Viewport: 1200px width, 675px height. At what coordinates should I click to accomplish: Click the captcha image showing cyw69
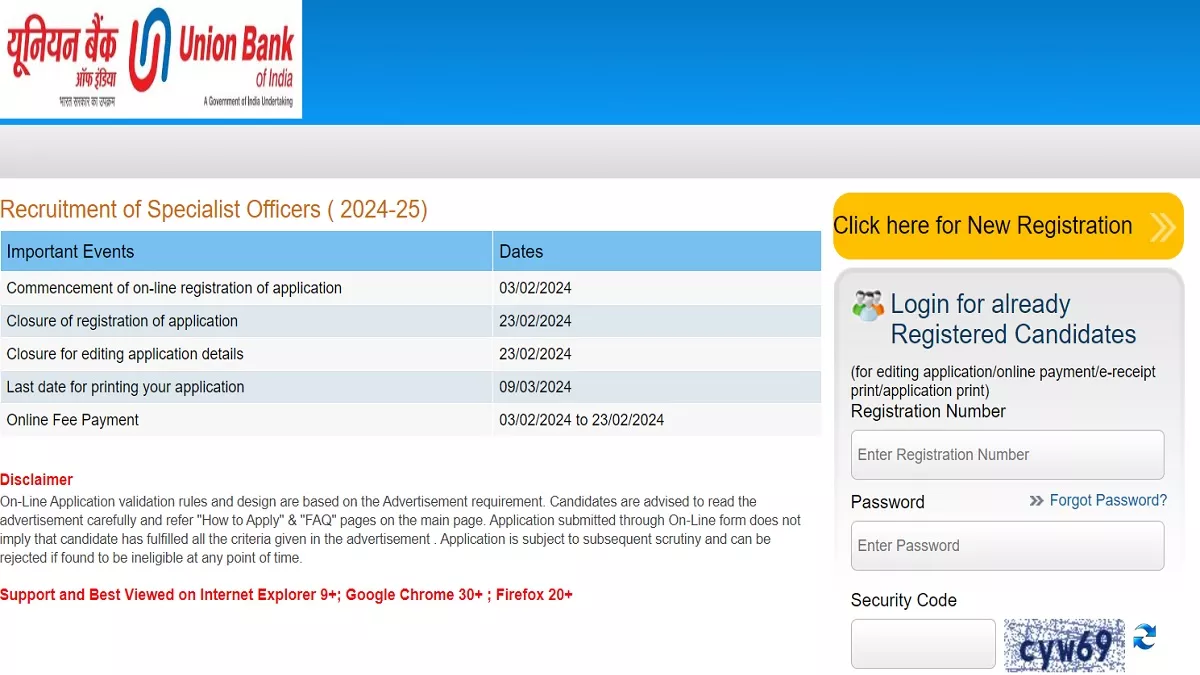coord(1064,645)
